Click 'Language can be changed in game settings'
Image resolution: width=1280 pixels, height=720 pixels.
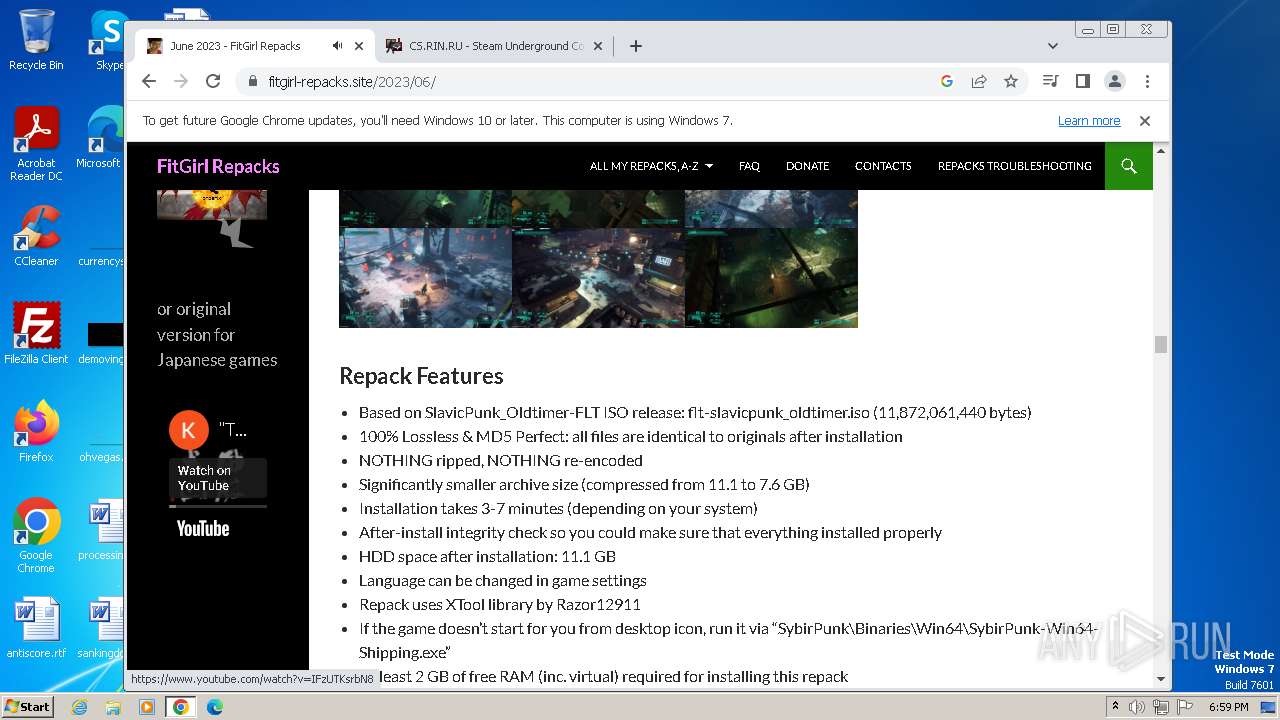[503, 580]
